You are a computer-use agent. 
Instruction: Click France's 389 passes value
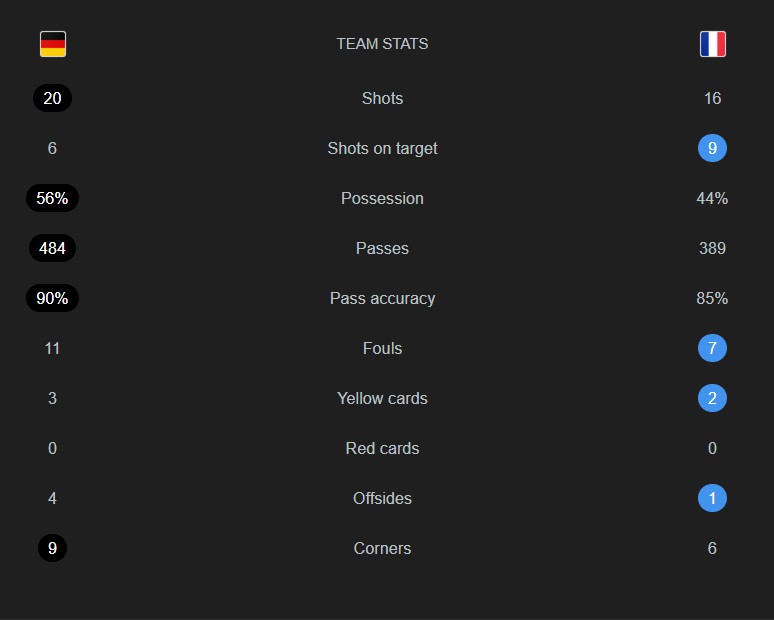click(712, 248)
